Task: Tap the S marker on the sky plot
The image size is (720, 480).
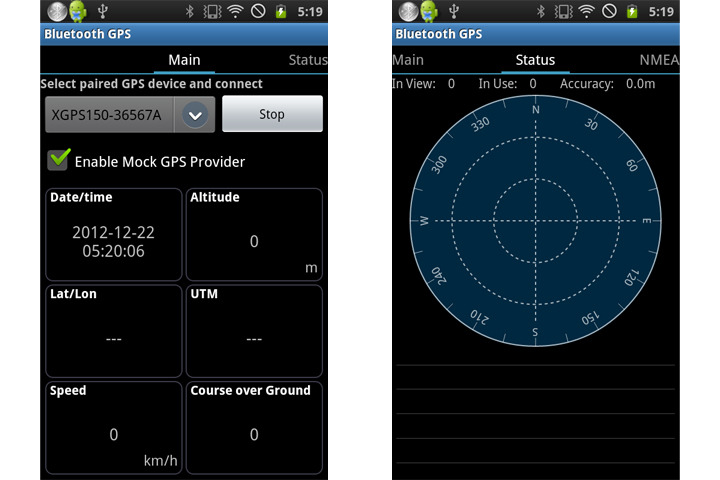Action: [535, 332]
